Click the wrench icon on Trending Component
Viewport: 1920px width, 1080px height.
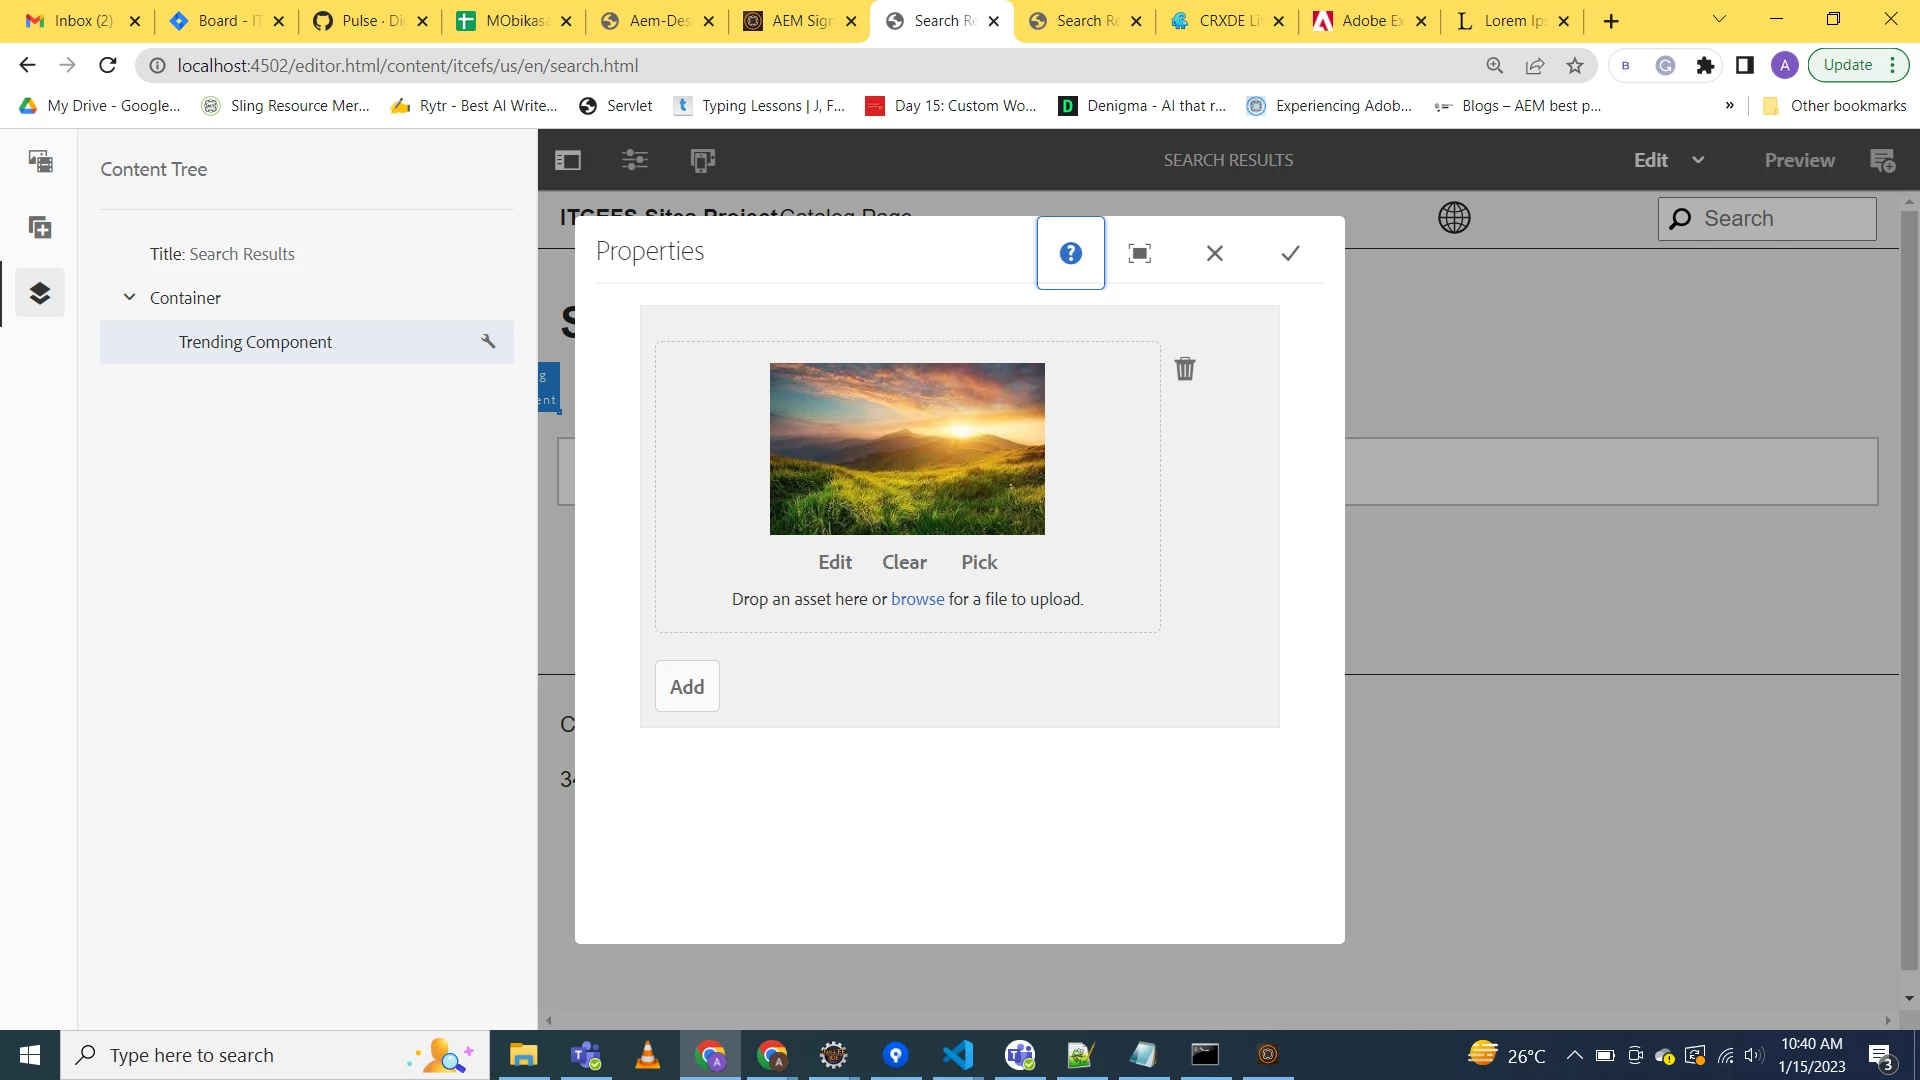[488, 342]
